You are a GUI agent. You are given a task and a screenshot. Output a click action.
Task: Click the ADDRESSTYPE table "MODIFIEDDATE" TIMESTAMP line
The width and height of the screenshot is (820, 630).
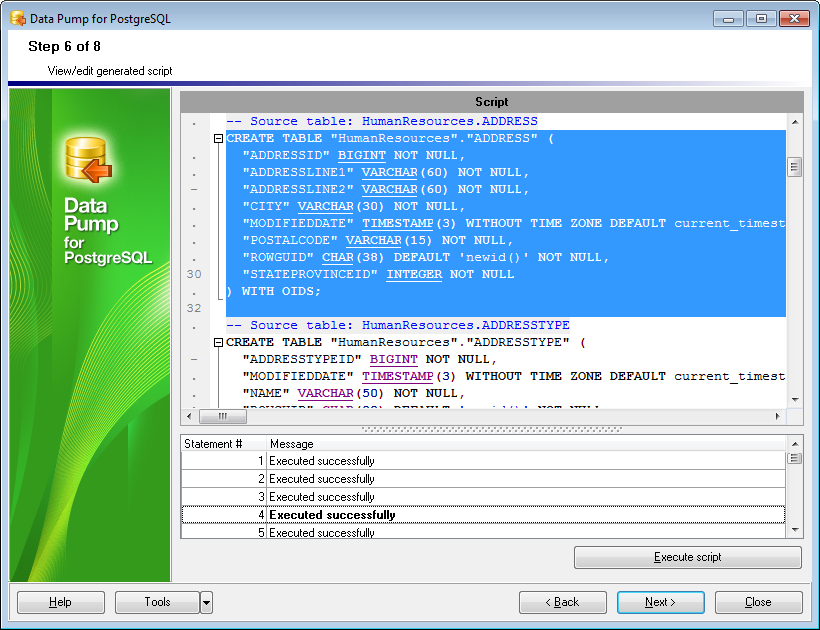pyautogui.click(x=514, y=376)
